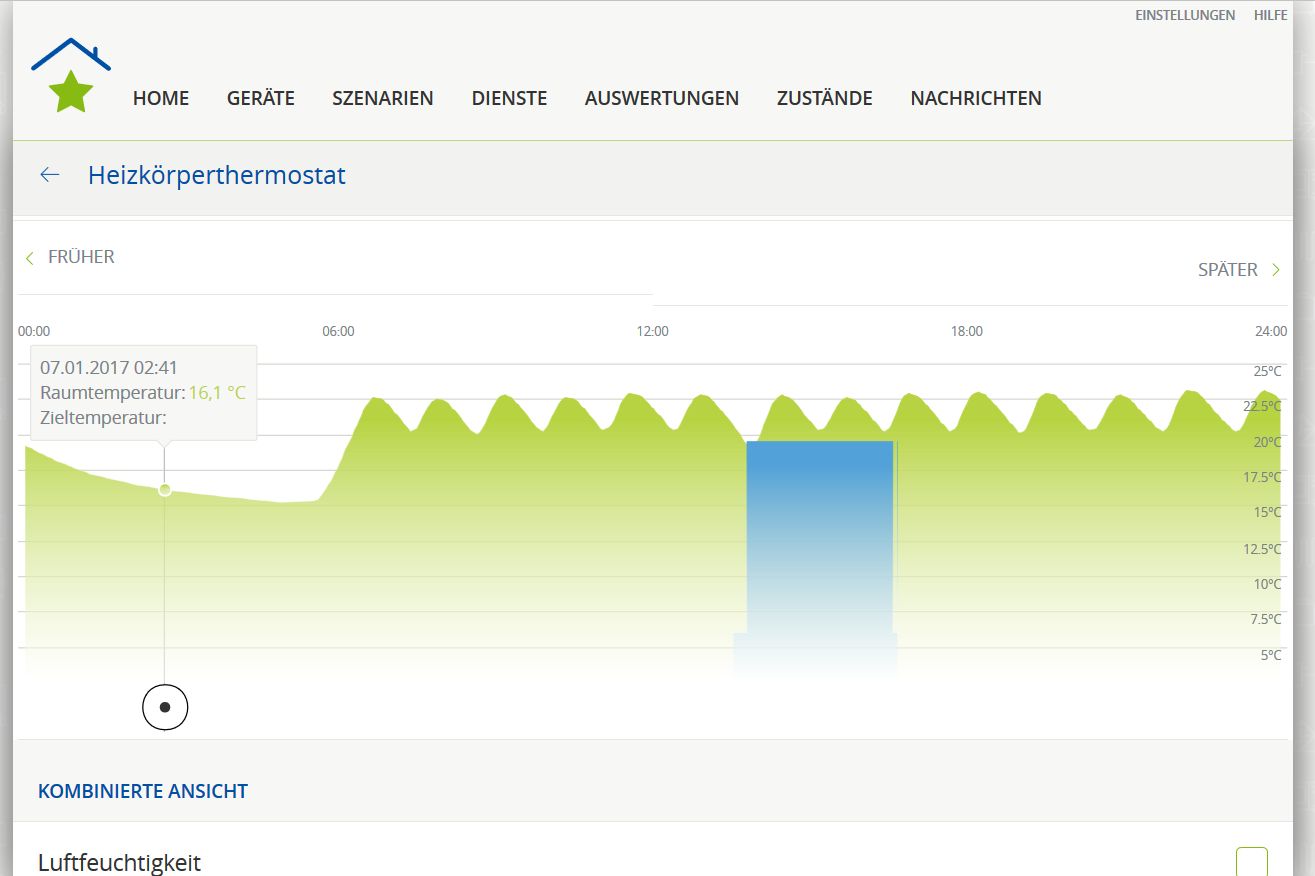The image size is (1315, 876).
Task: Open EINSTELLUNGEN link
Action: click(1184, 15)
